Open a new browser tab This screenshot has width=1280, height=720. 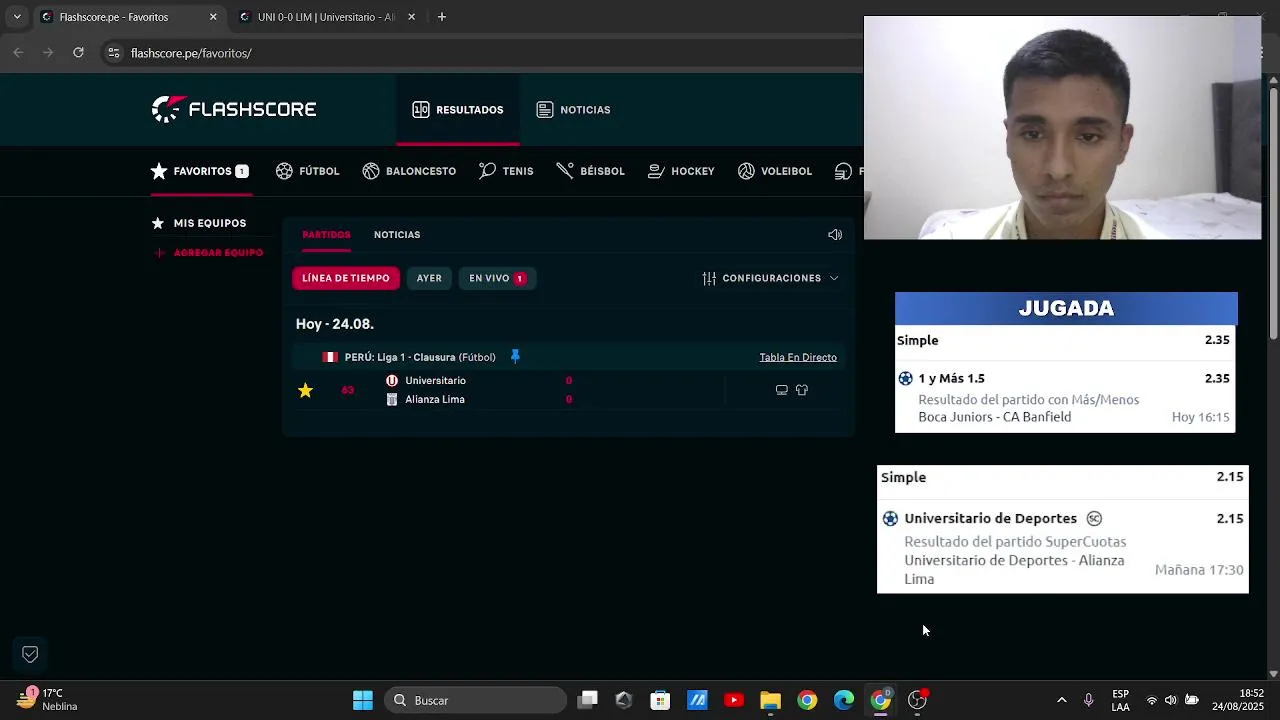(x=442, y=17)
